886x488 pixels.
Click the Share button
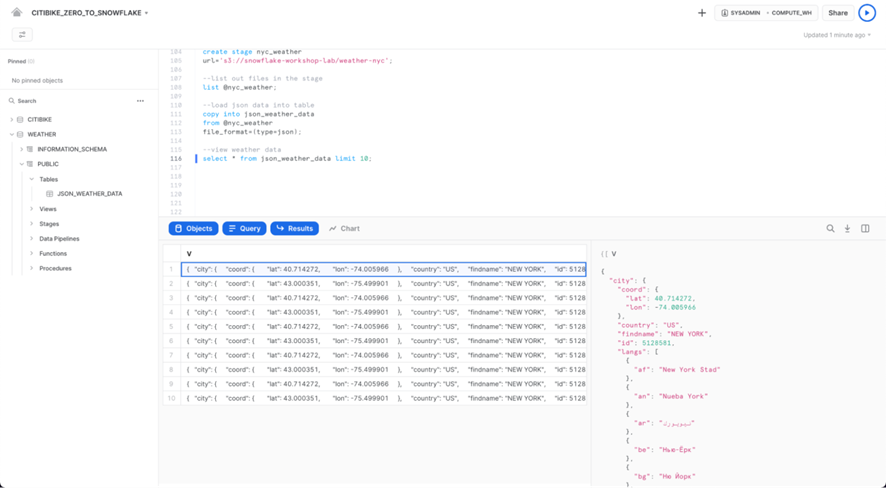click(837, 13)
